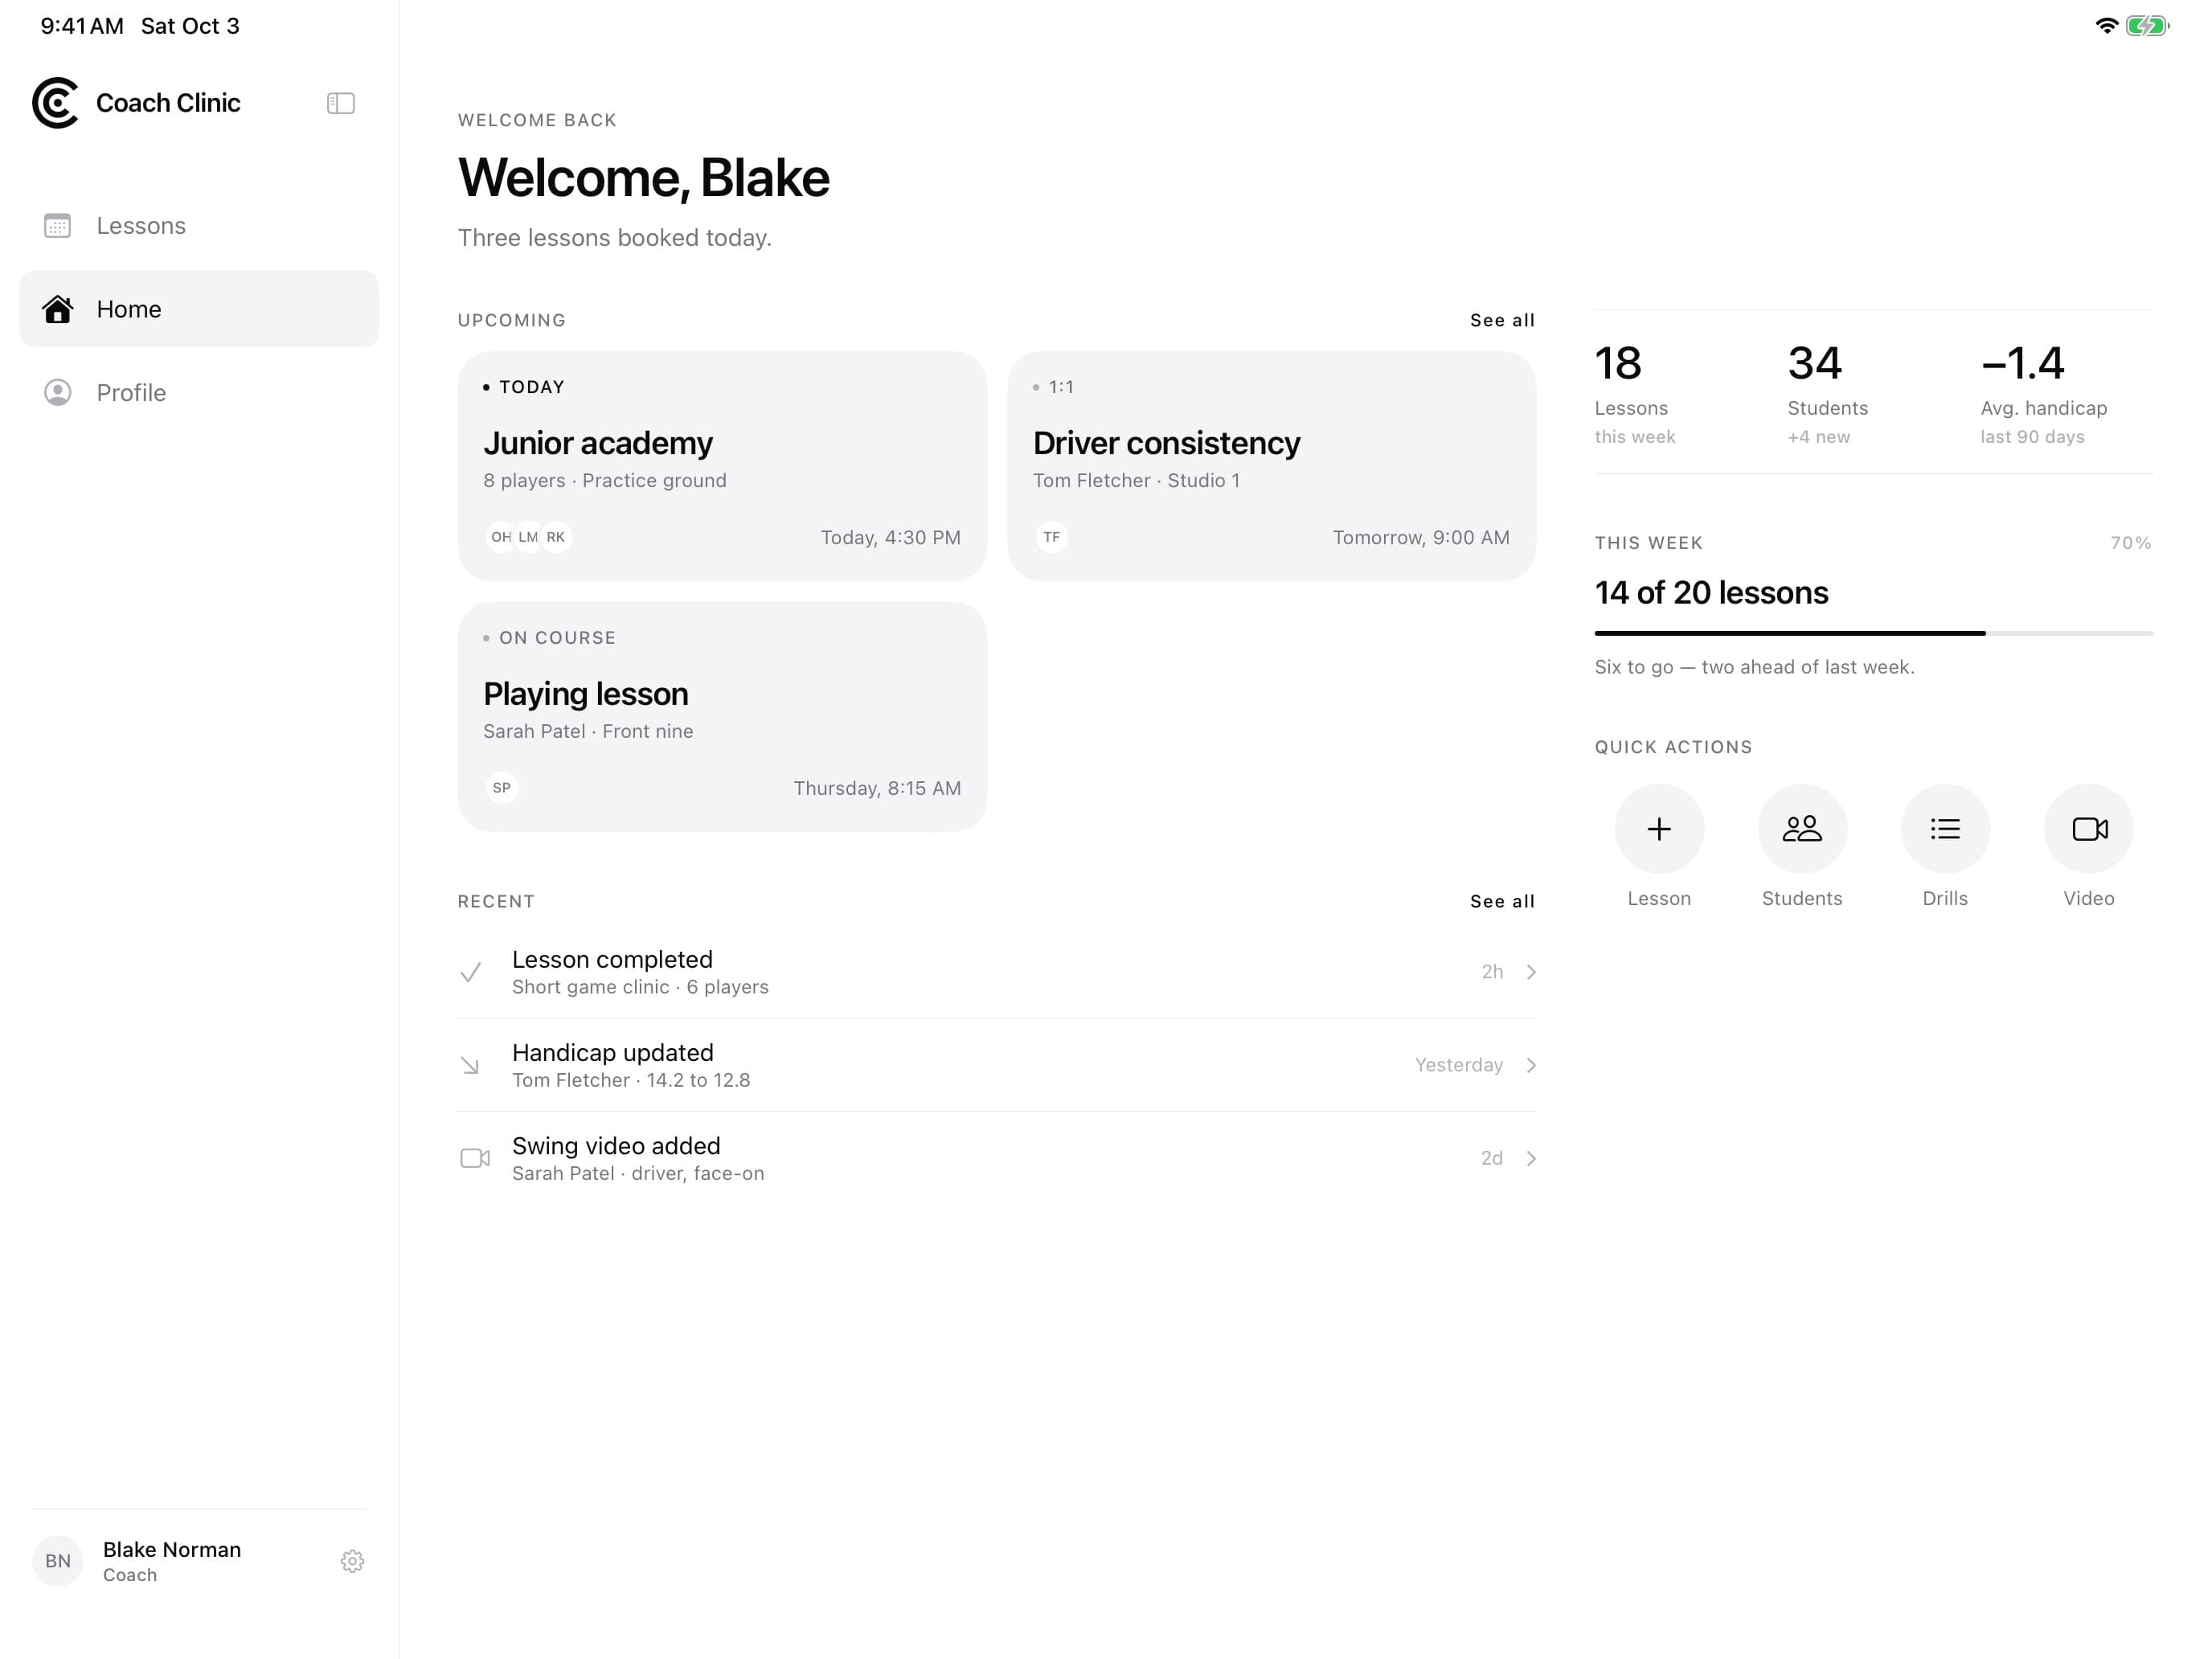This screenshot has height=1659, width=2212.
Task: Expand the Swing video added chevron
Action: (x=1530, y=1158)
